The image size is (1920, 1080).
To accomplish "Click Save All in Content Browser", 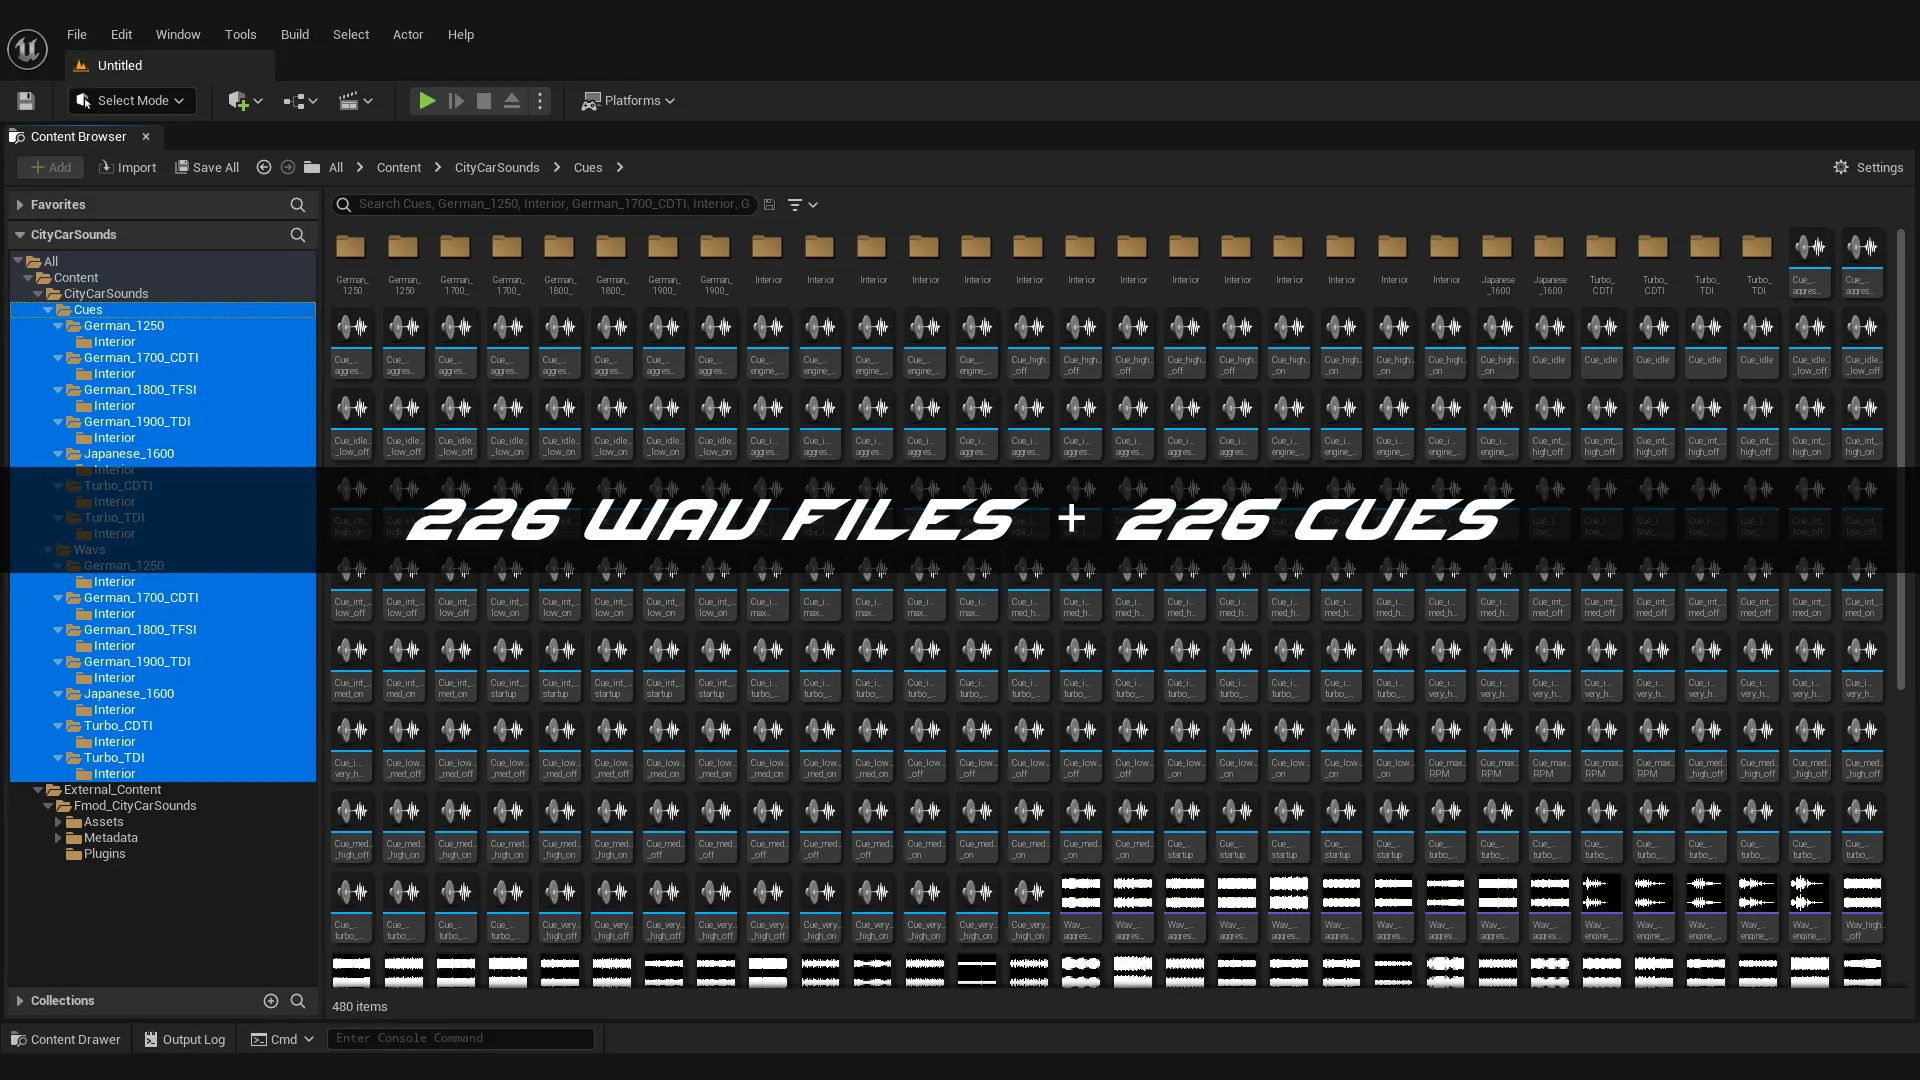I will pos(207,168).
